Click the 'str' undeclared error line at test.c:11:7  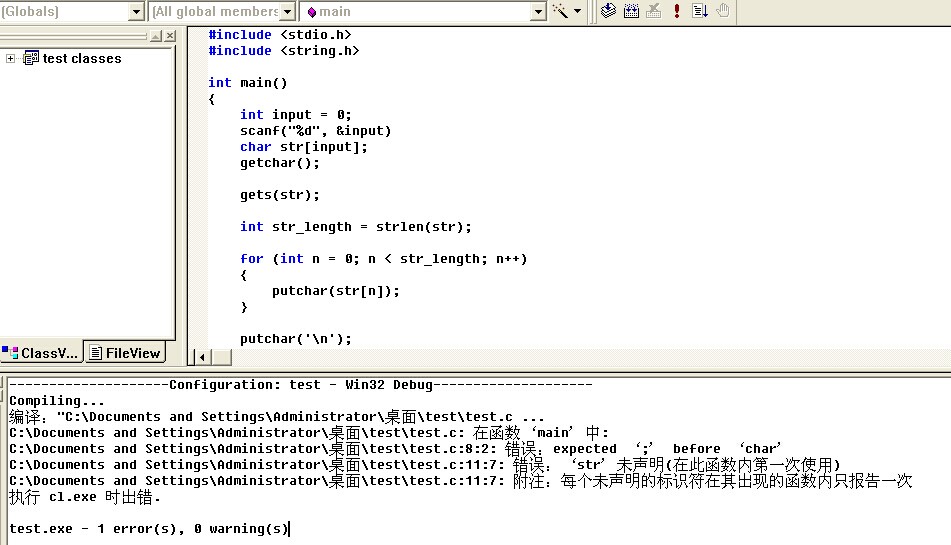(x=425, y=465)
